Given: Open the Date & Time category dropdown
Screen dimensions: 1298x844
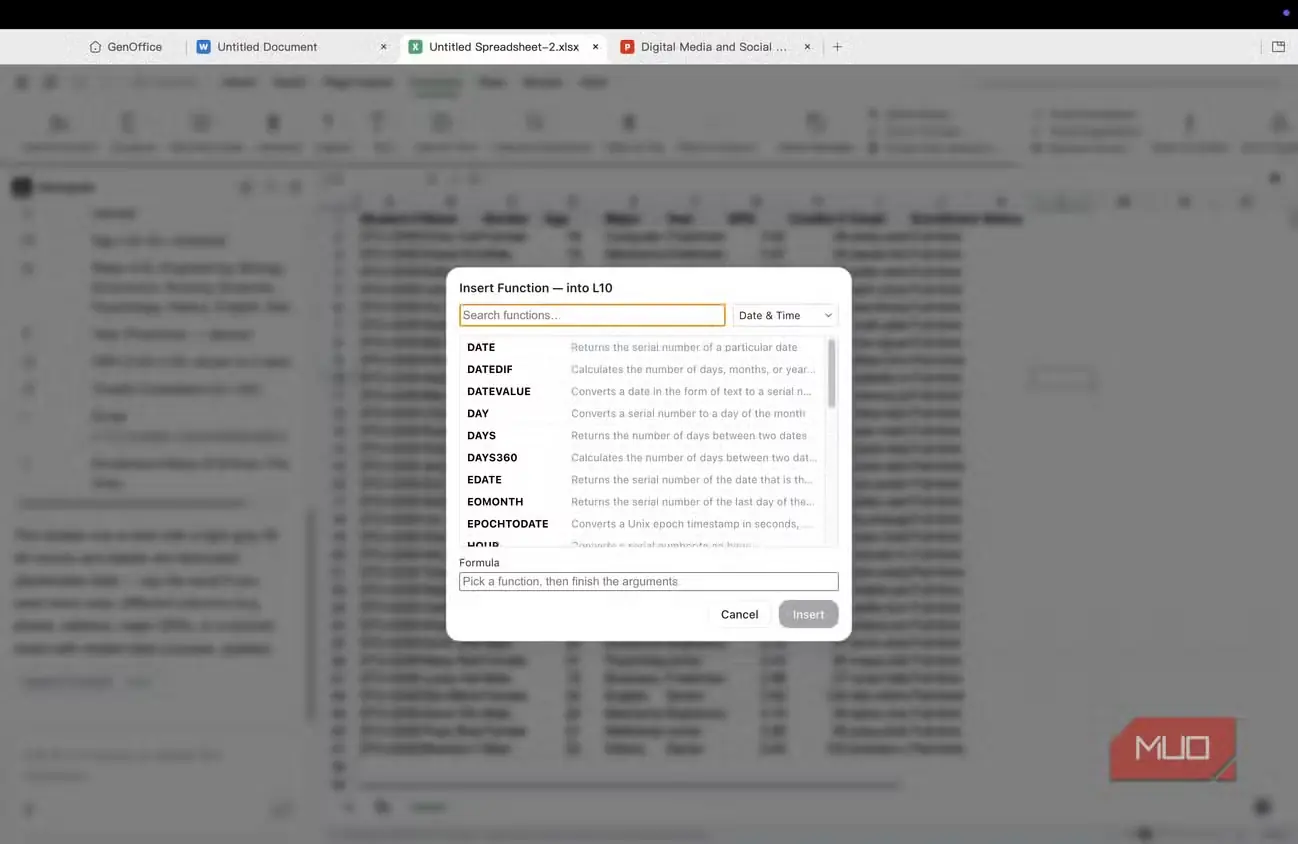Looking at the screenshot, I should pyautogui.click(x=785, y=315).
